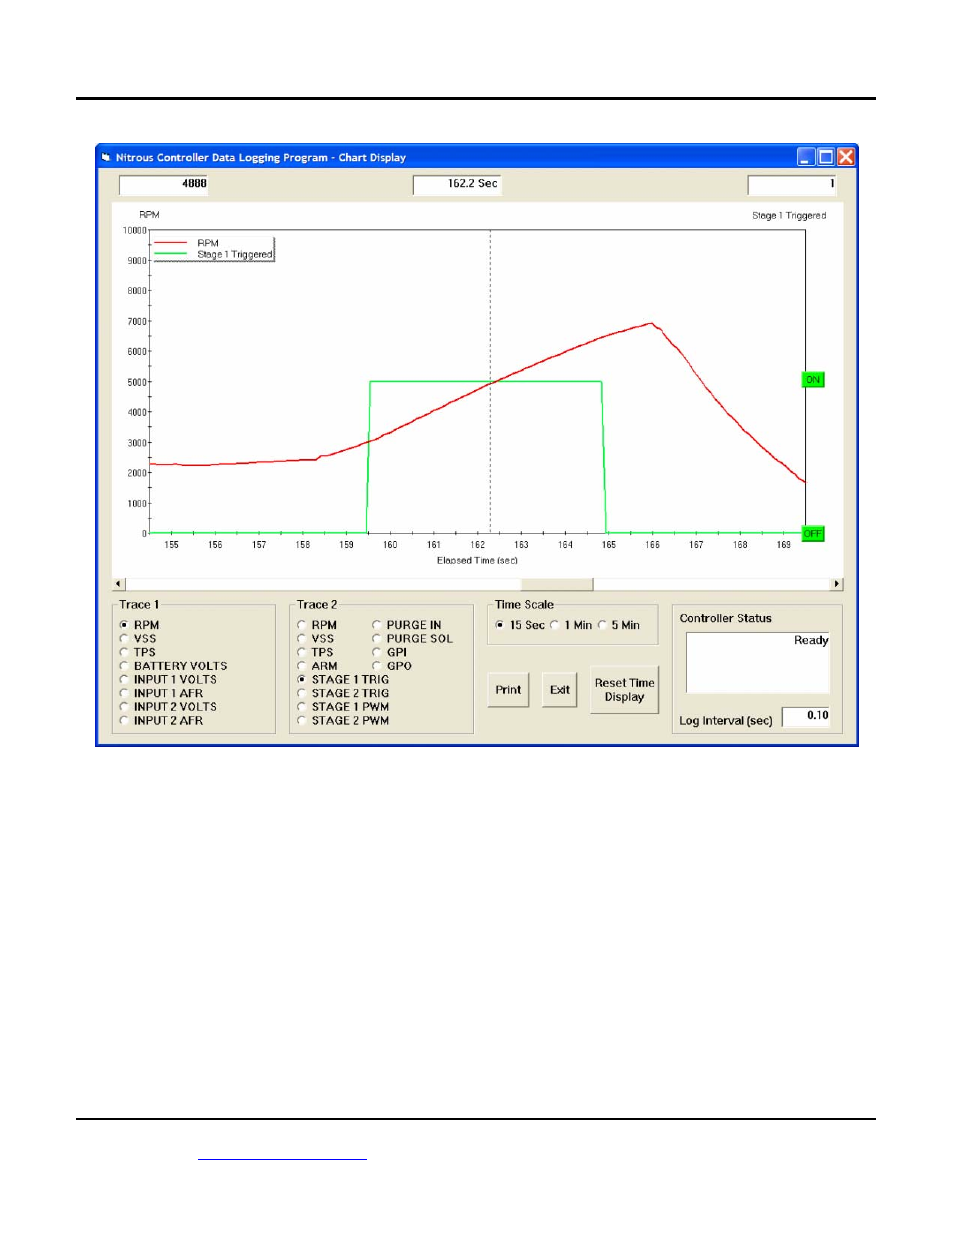Click the RPM value field showing 4888
The image size is (954, 1235).
coord(163,184)
